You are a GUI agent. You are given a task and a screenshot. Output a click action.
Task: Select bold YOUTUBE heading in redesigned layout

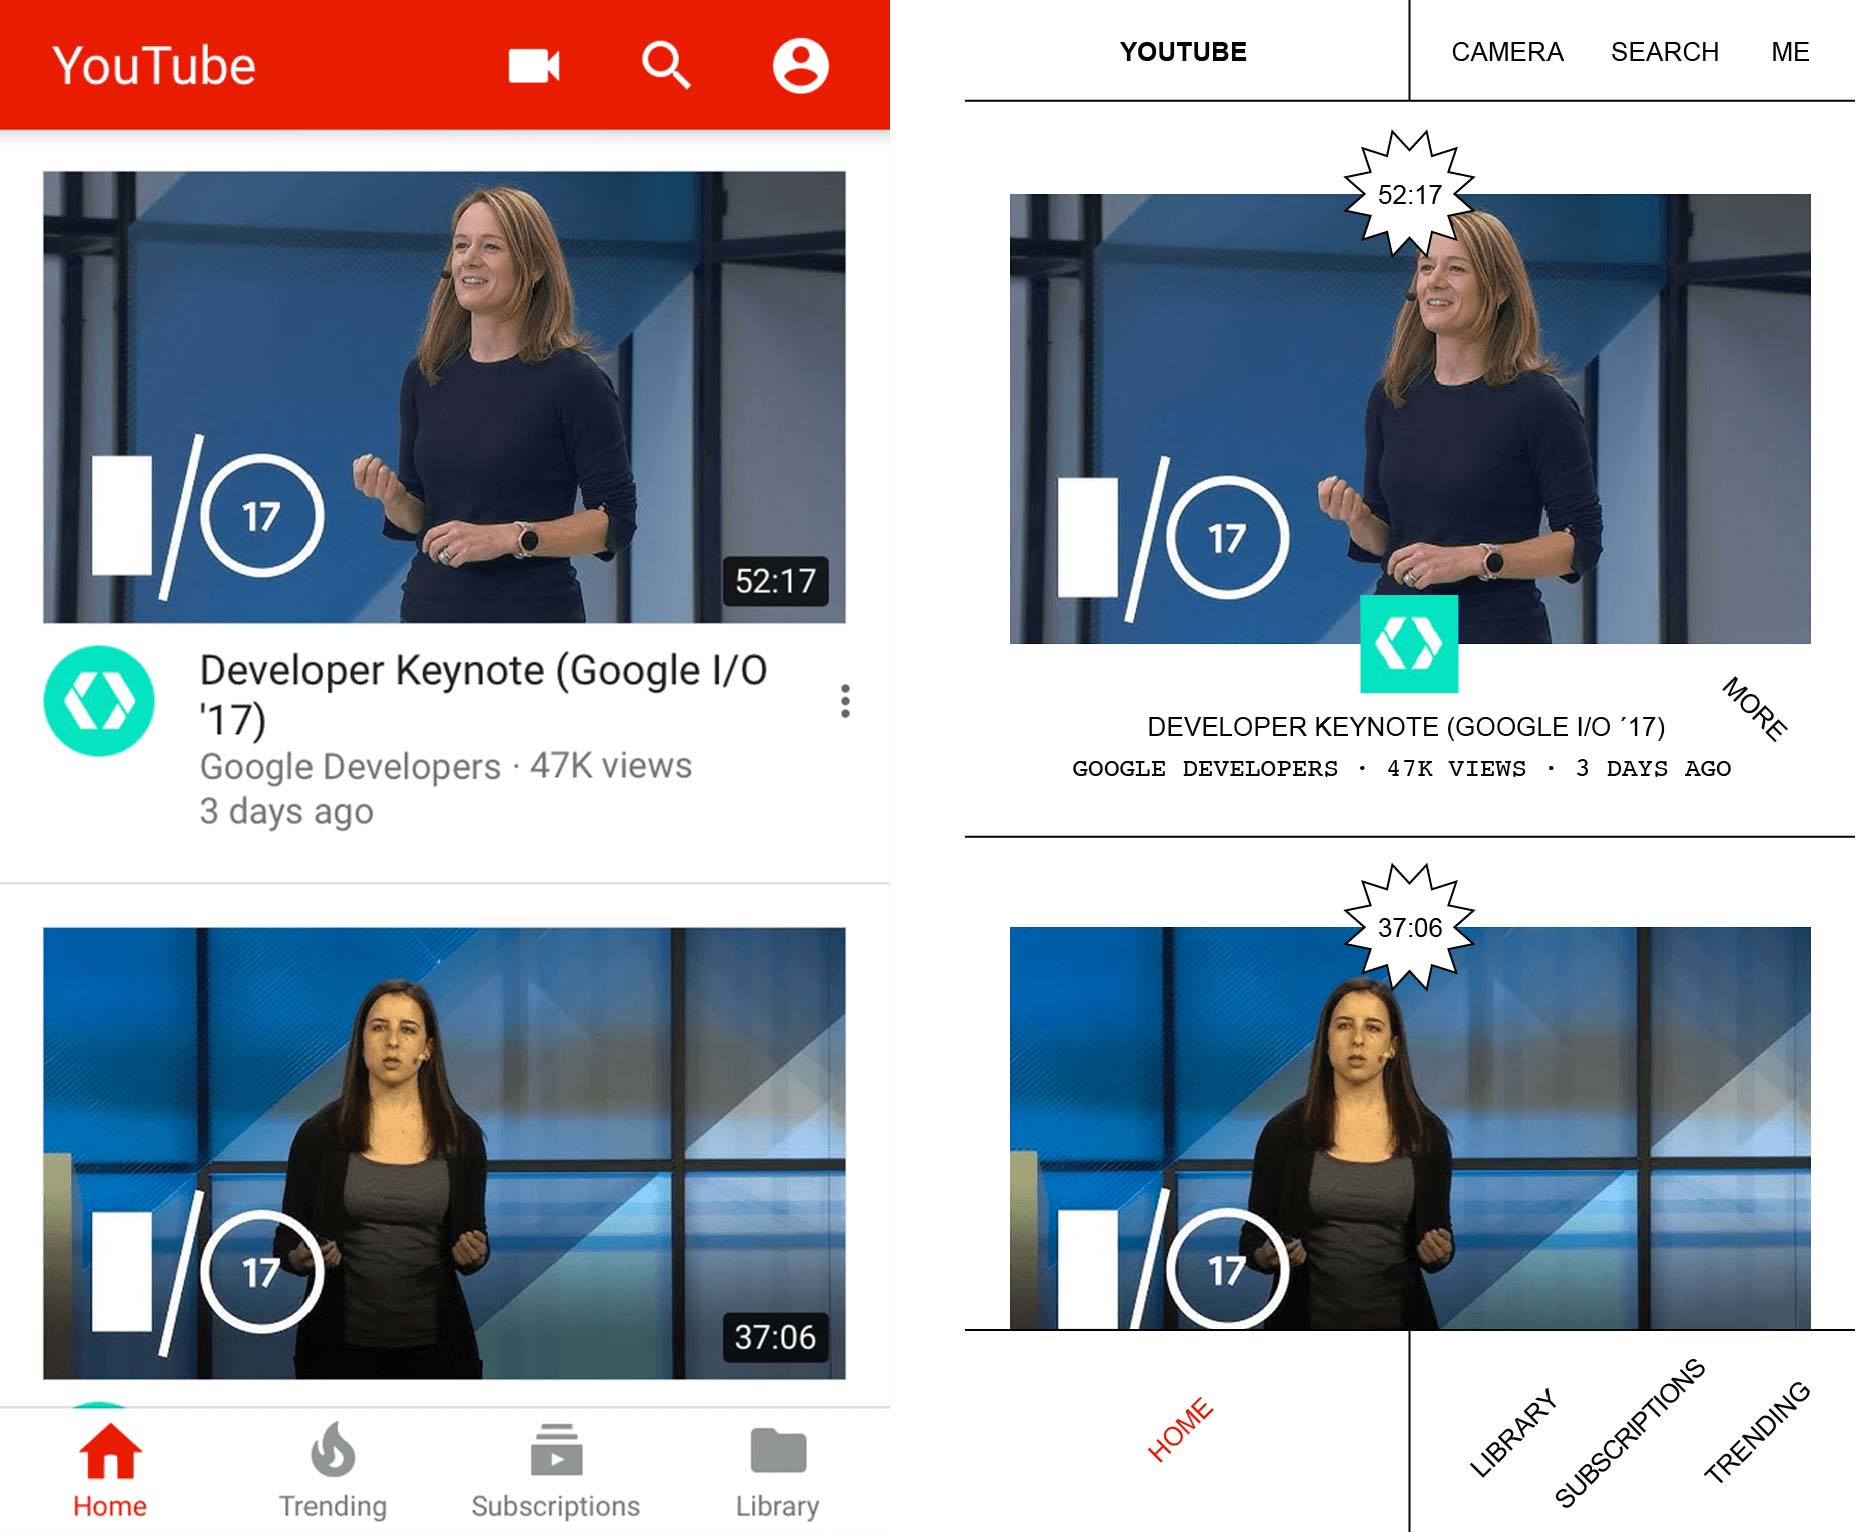1183,52
